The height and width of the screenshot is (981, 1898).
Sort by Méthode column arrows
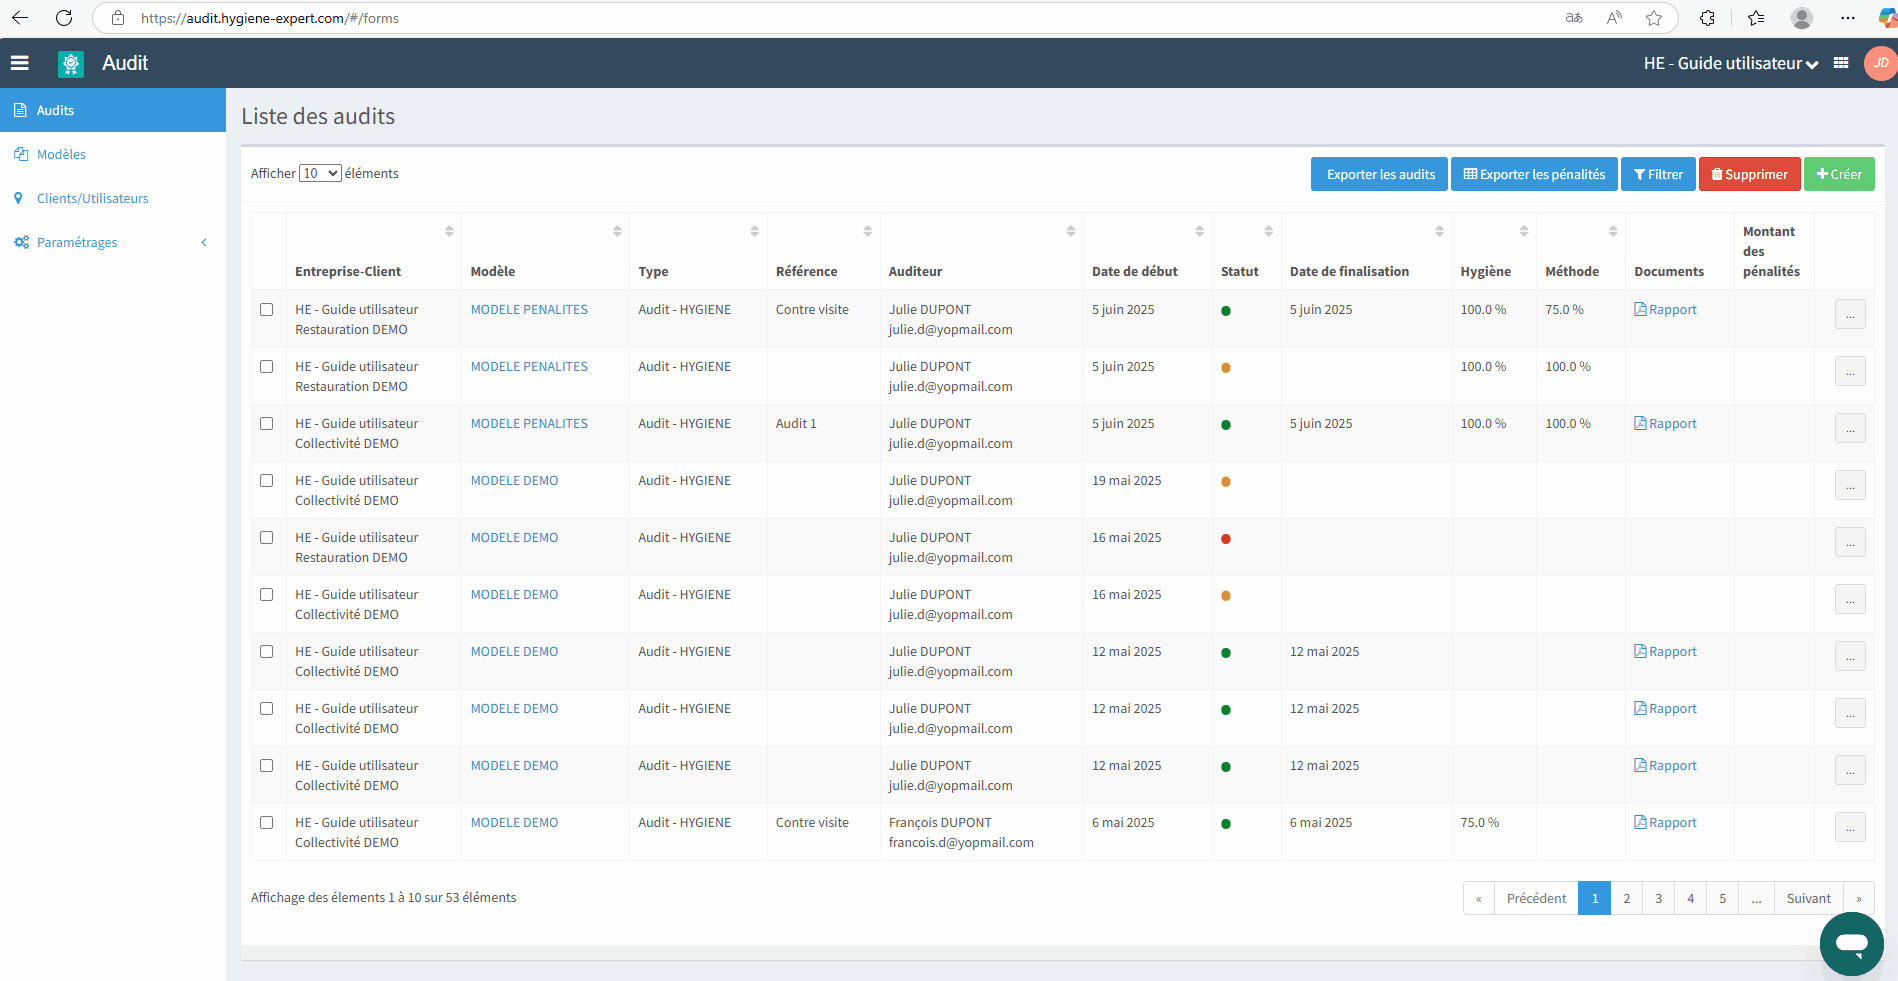coord(1613,231)
